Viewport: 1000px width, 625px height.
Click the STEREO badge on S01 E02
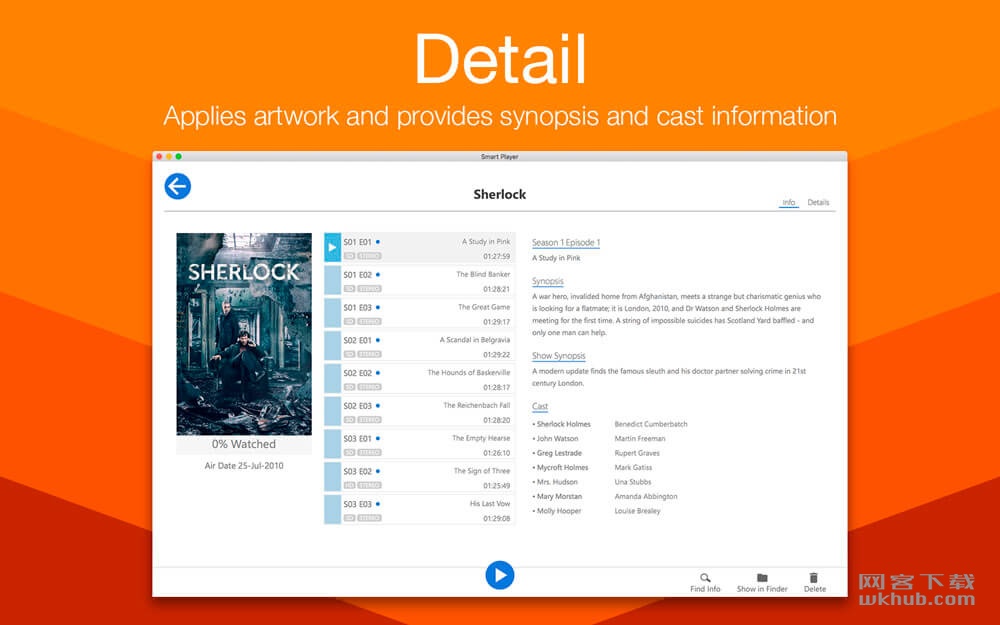pyautogui.click(x=369, y=288)
